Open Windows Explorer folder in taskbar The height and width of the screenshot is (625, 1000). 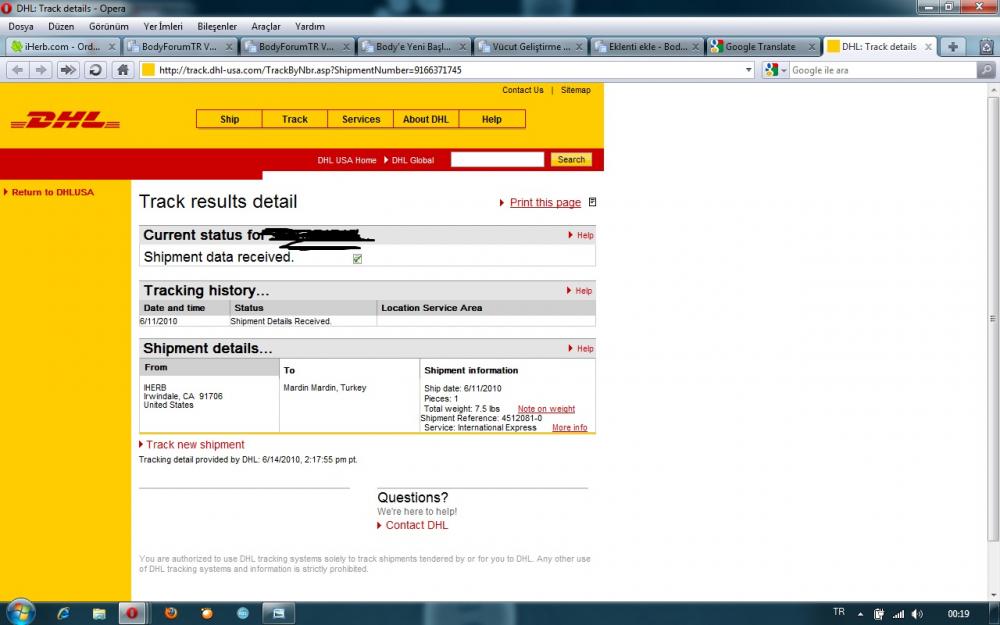99,614
